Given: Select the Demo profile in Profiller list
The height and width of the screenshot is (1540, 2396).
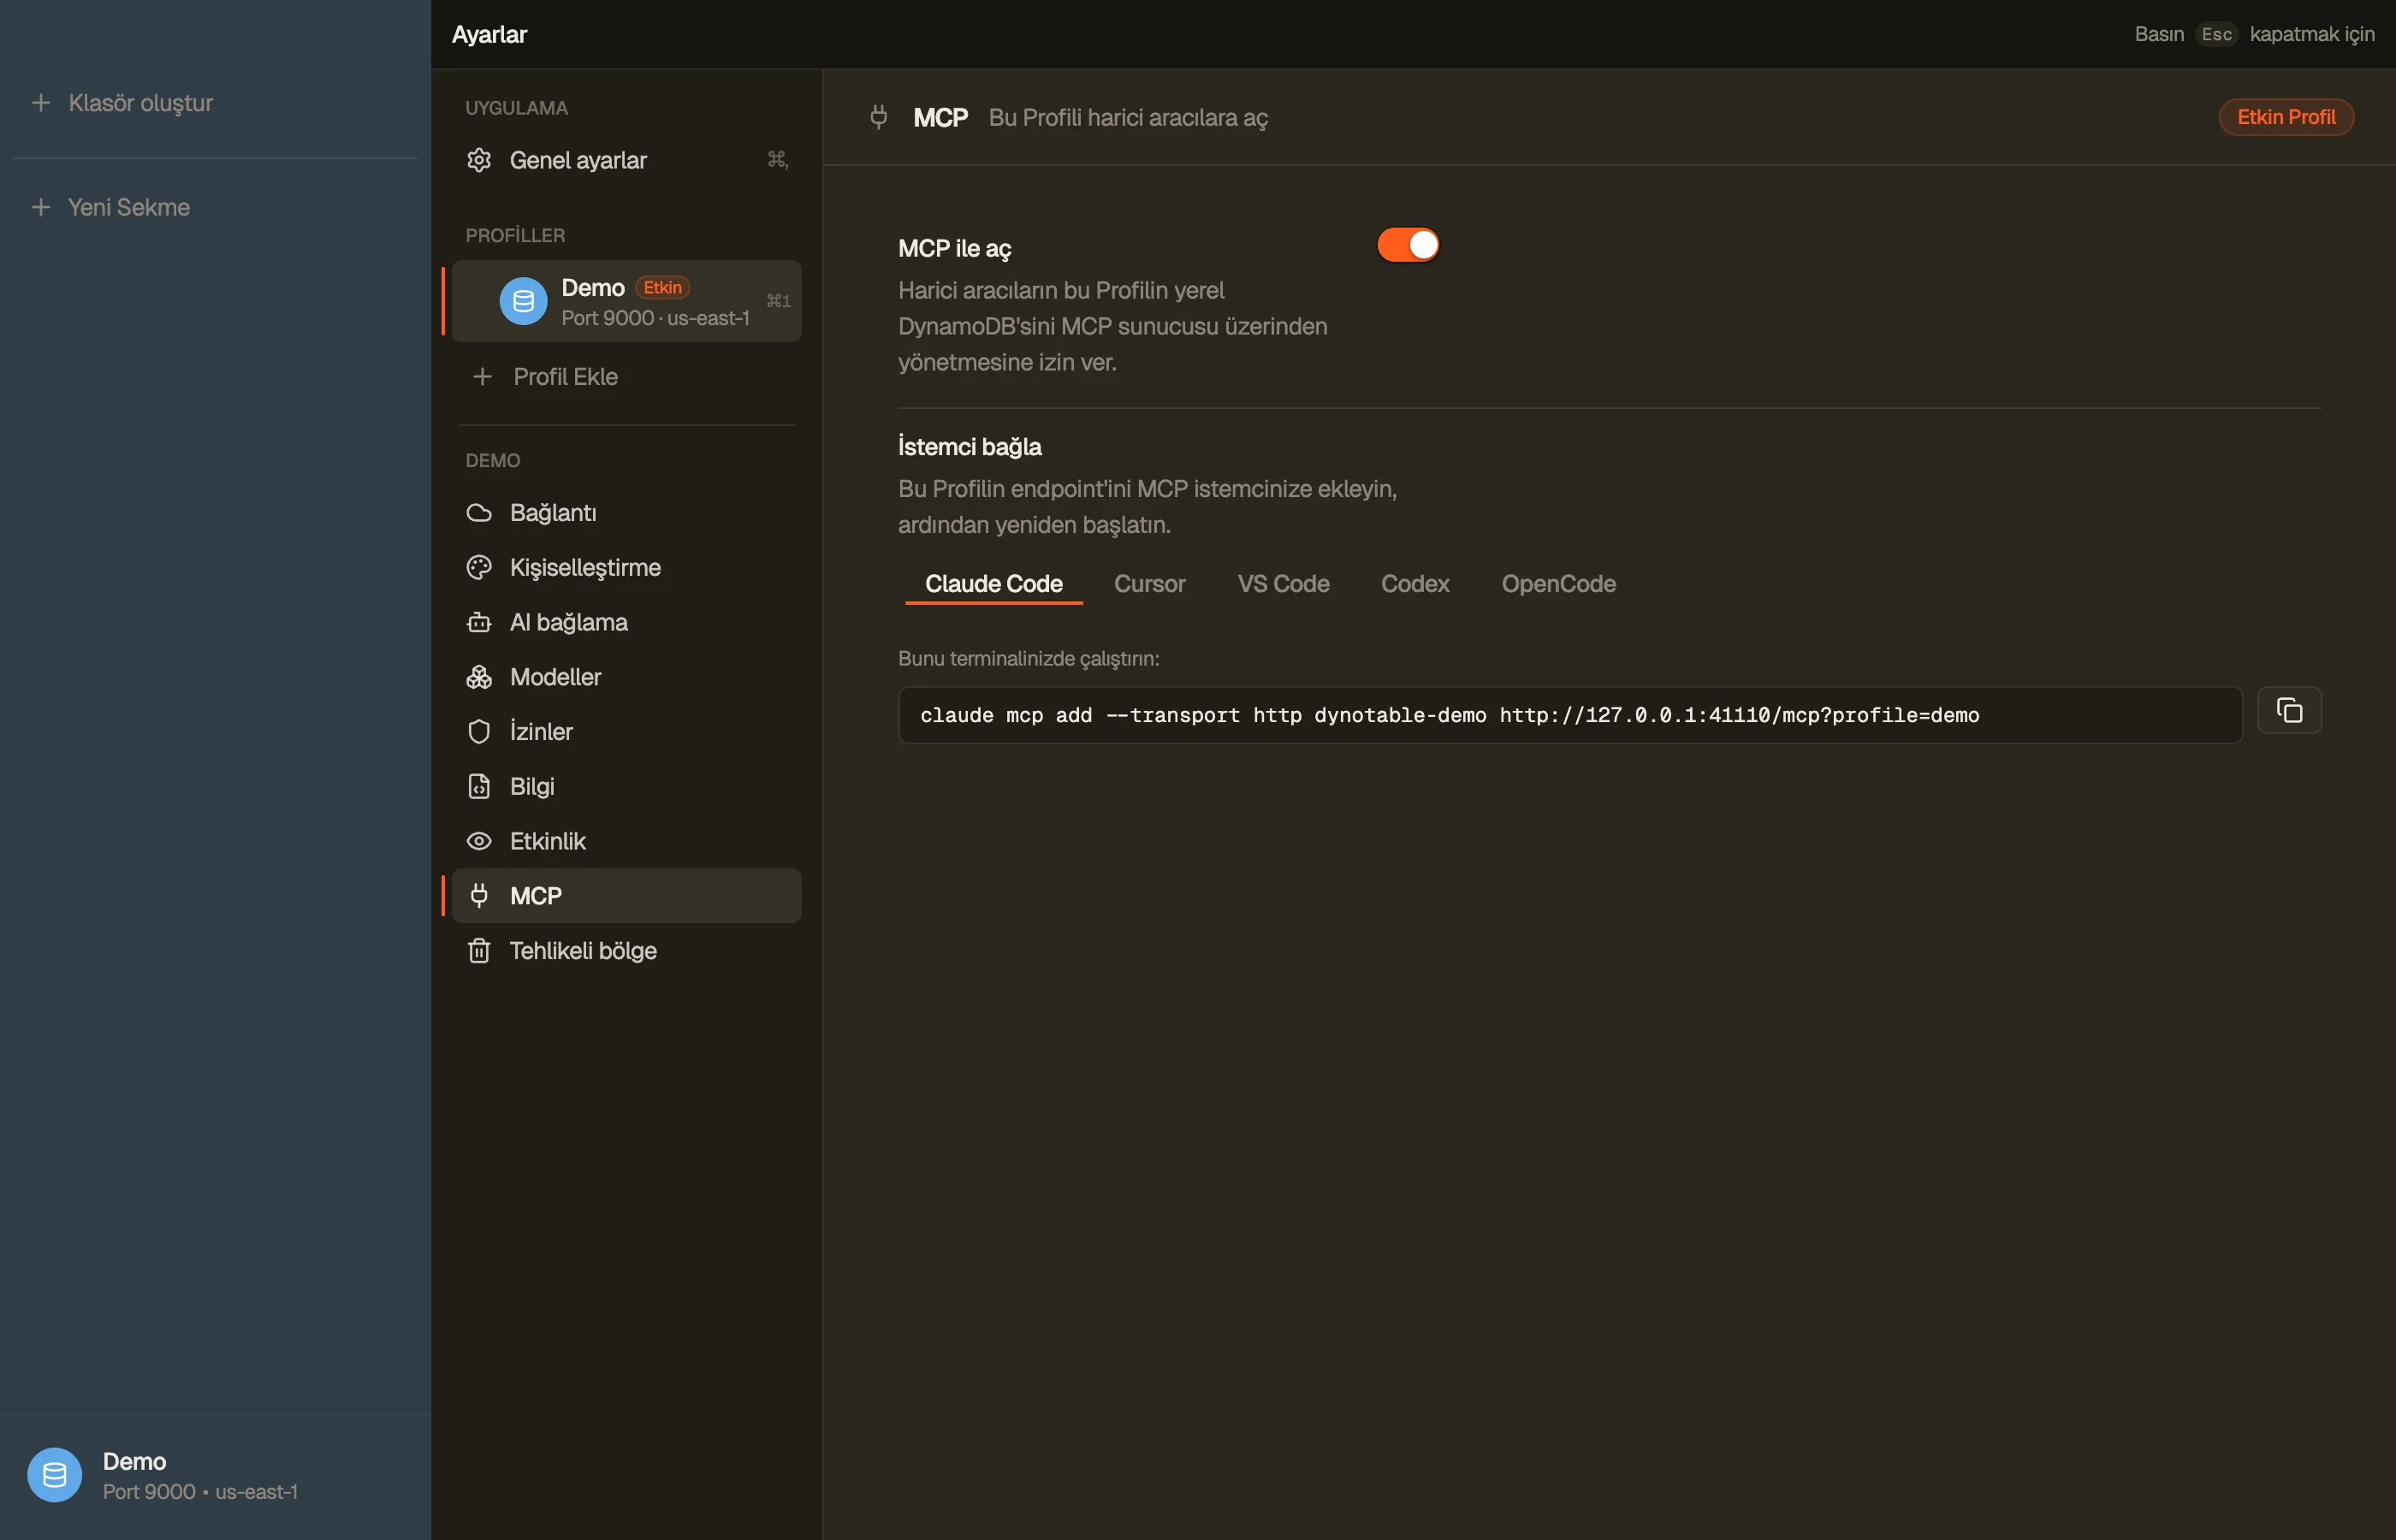Looking at the screenshot, I should [626, 301].
